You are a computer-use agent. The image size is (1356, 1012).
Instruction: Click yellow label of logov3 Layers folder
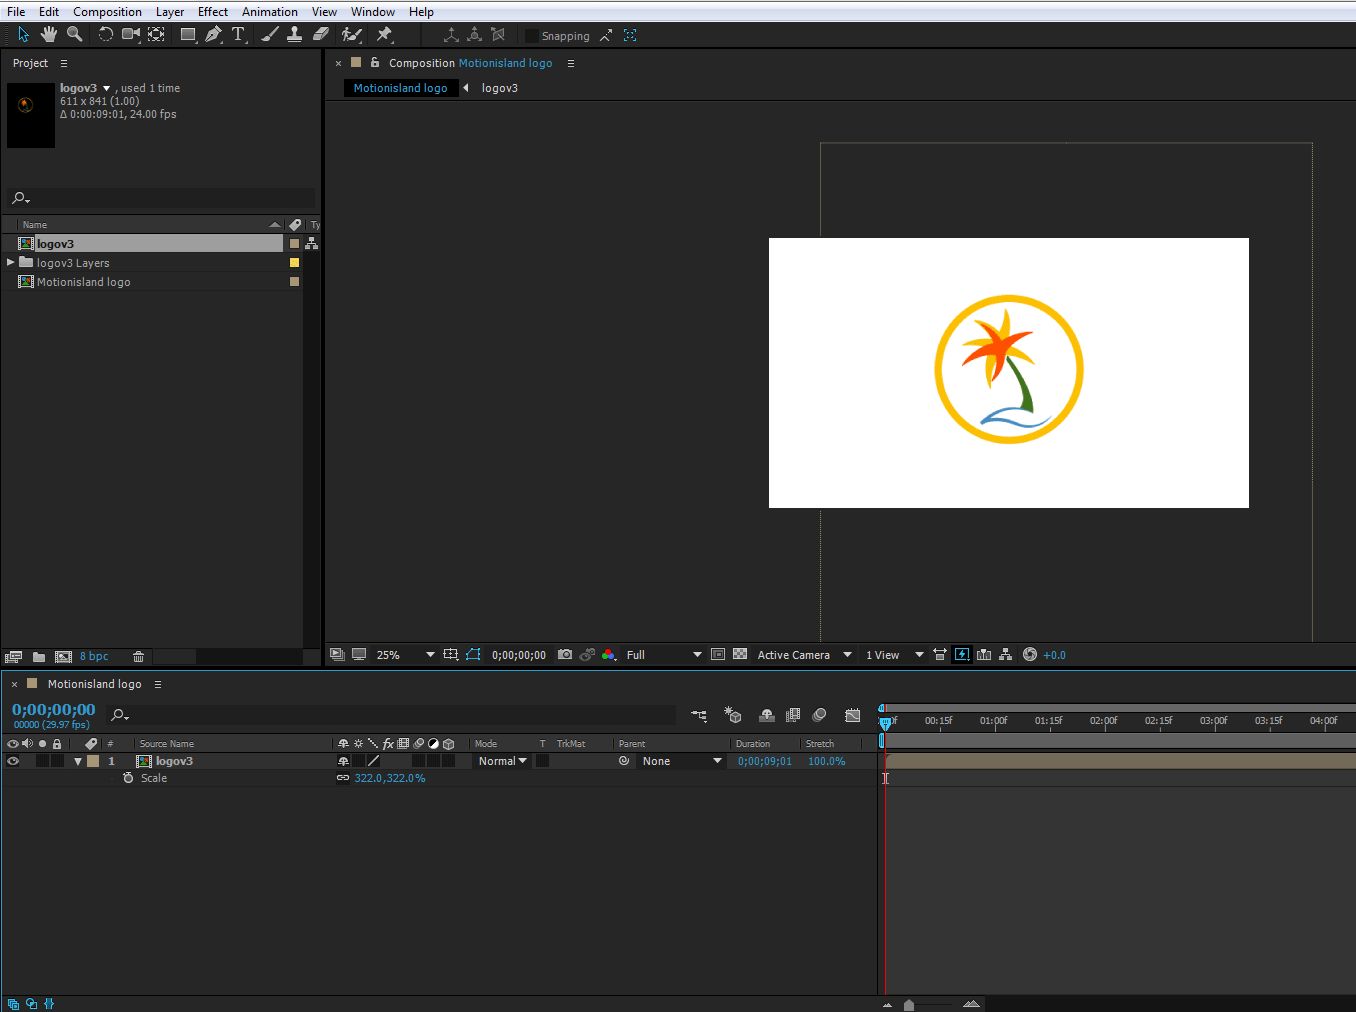click(294, 262)
